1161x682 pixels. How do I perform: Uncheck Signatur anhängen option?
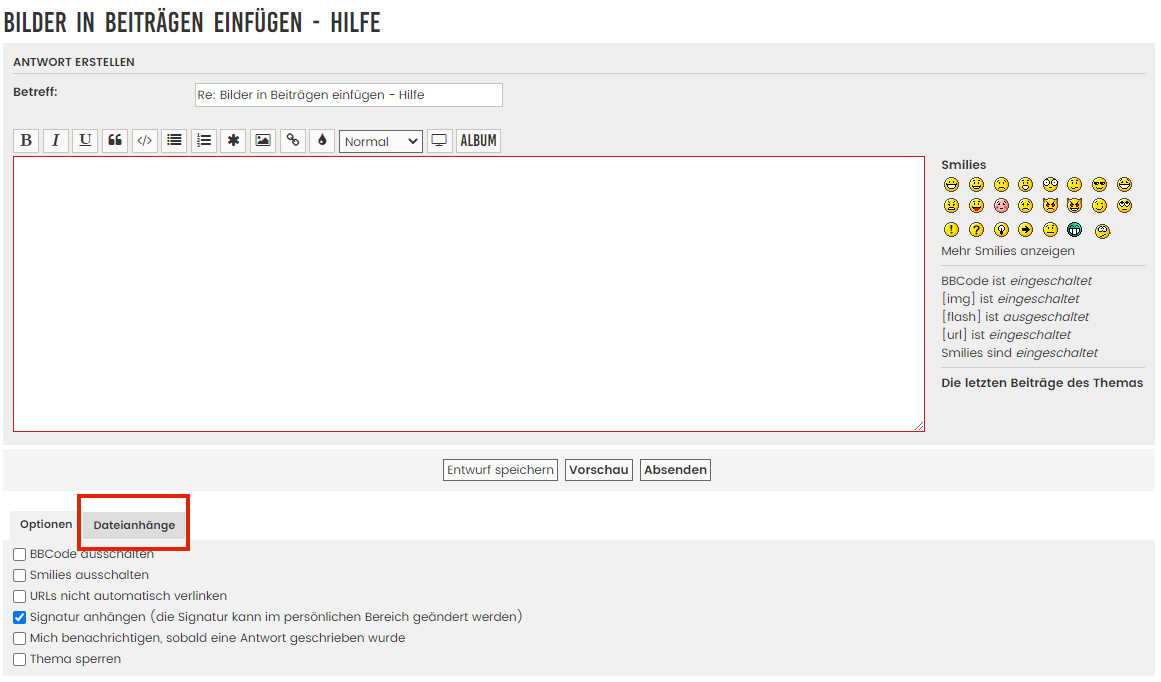(x=20, y=617)
